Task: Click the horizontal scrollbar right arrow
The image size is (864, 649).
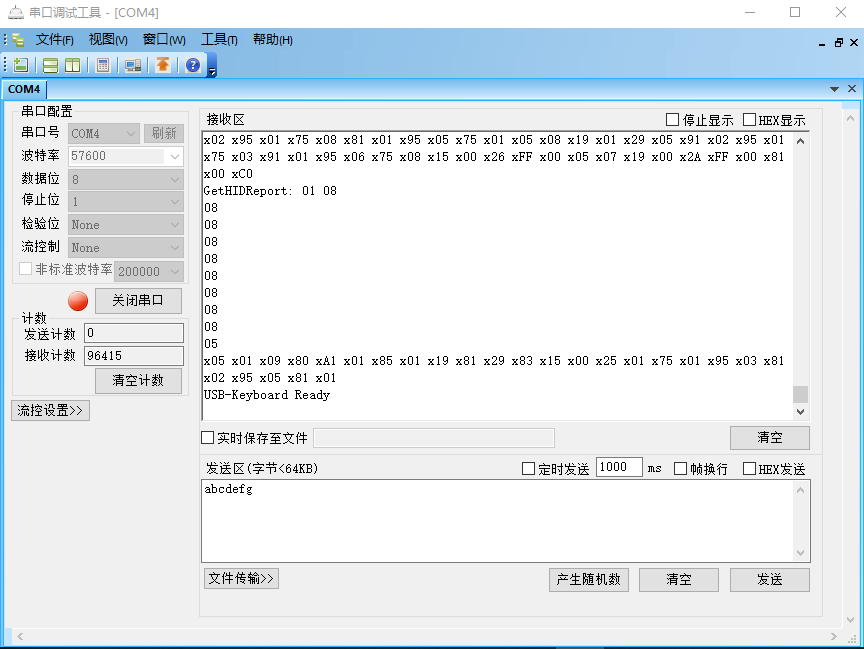Action: pyautogui.click(x=833, y=636)
